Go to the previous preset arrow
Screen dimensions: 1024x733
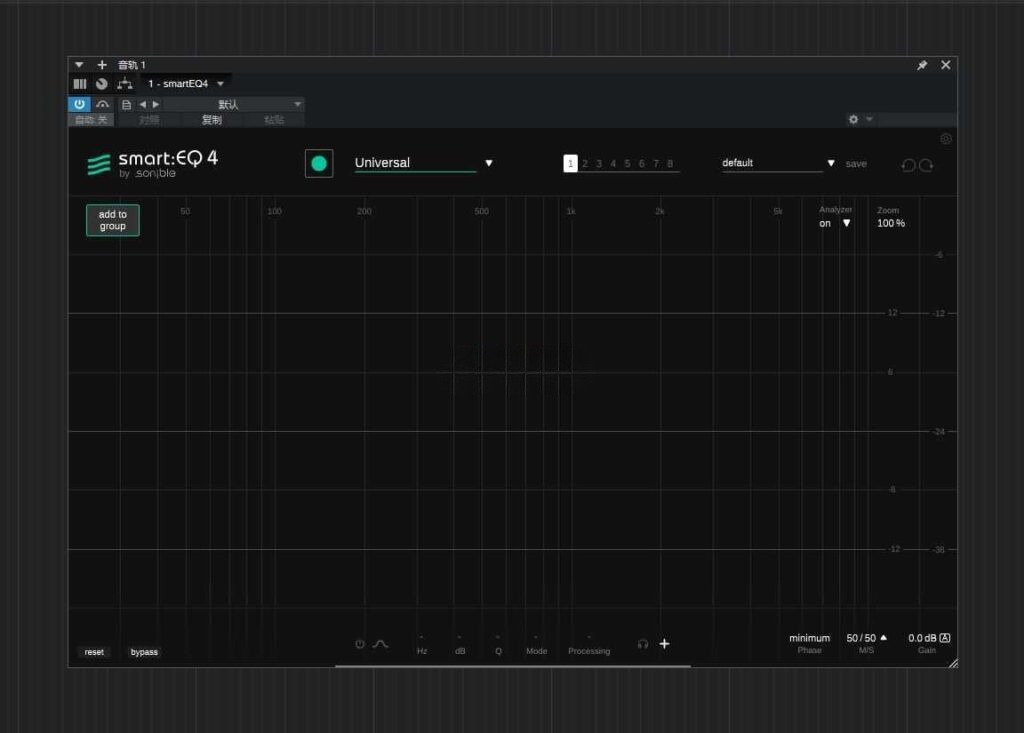[142, 105]
